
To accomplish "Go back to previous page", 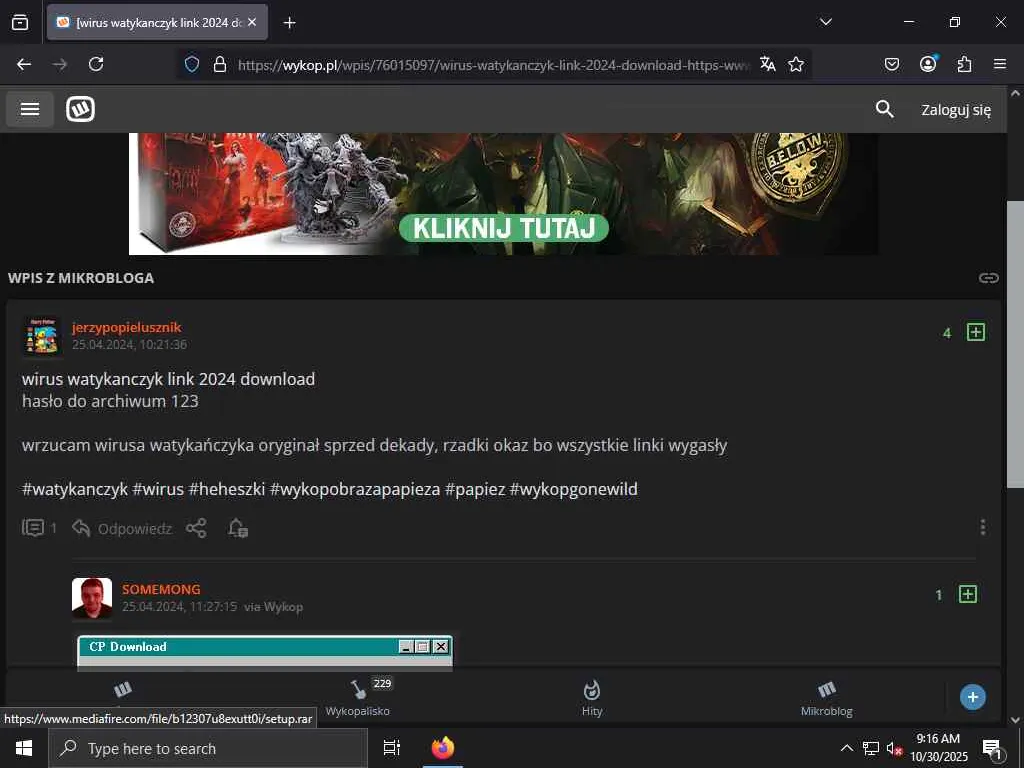I will (x=24, y=64).
